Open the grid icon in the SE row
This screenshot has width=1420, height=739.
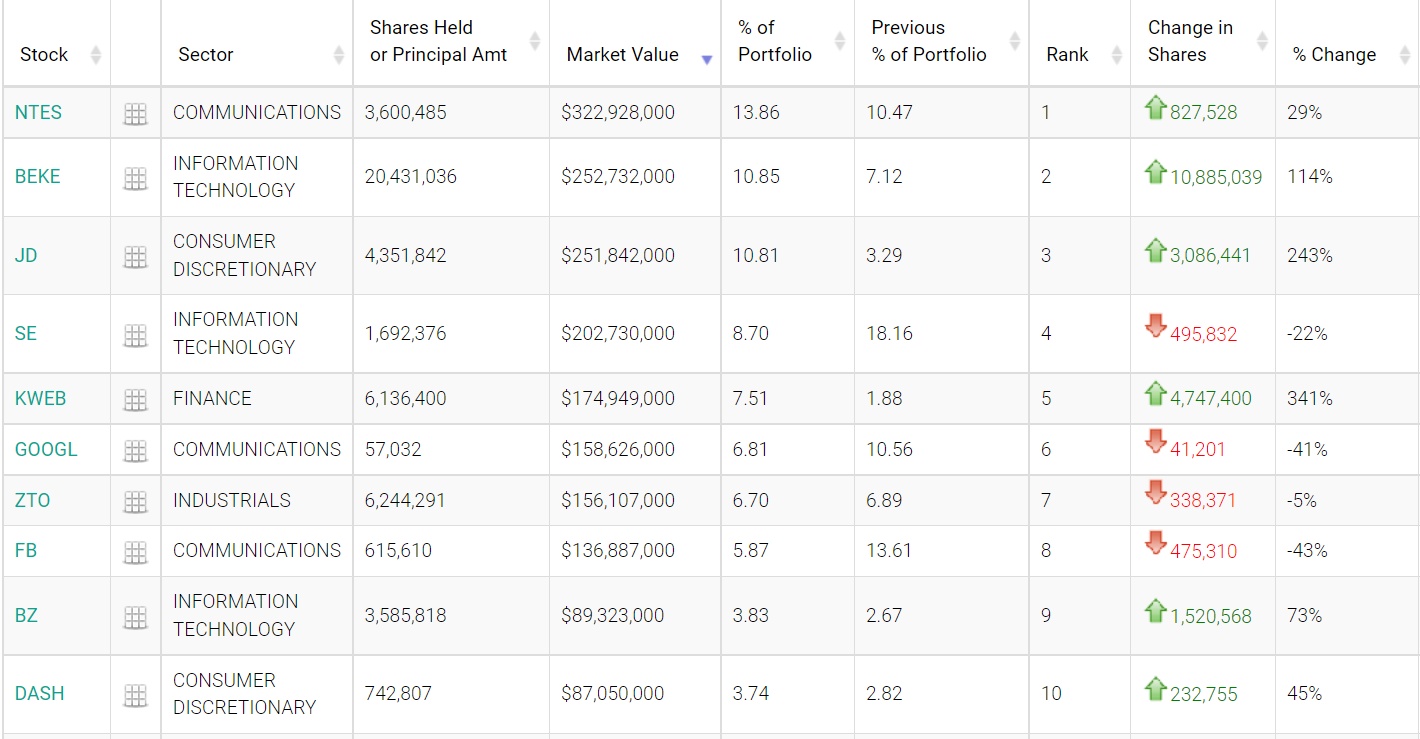(x=135, y=335)
